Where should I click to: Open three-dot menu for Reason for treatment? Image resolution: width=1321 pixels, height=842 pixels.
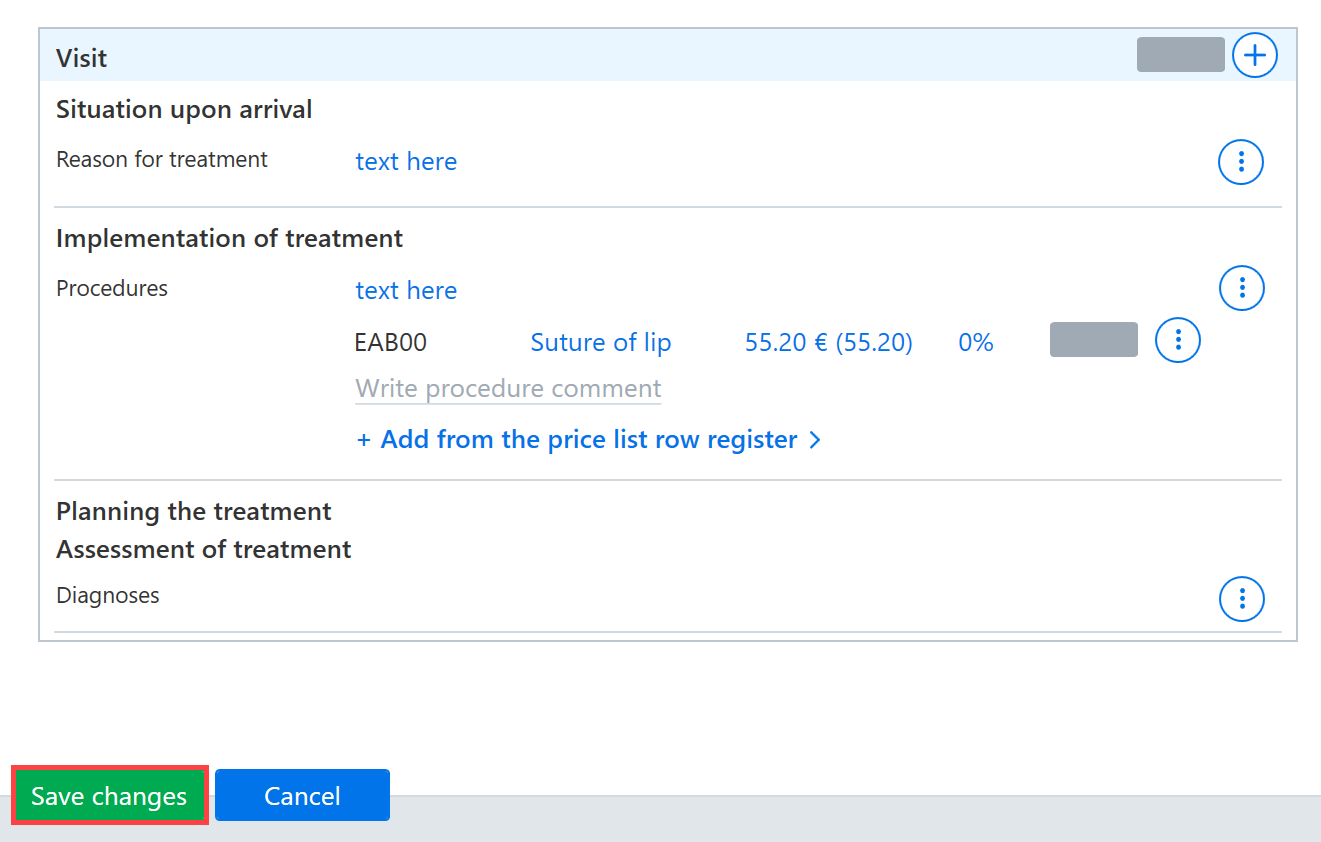click(x=1241, y=161)
